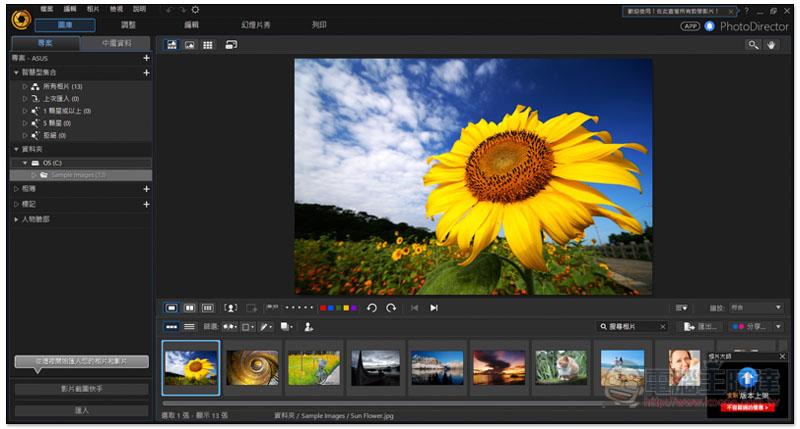Open the 中繼資料 metadata tab

116,43
